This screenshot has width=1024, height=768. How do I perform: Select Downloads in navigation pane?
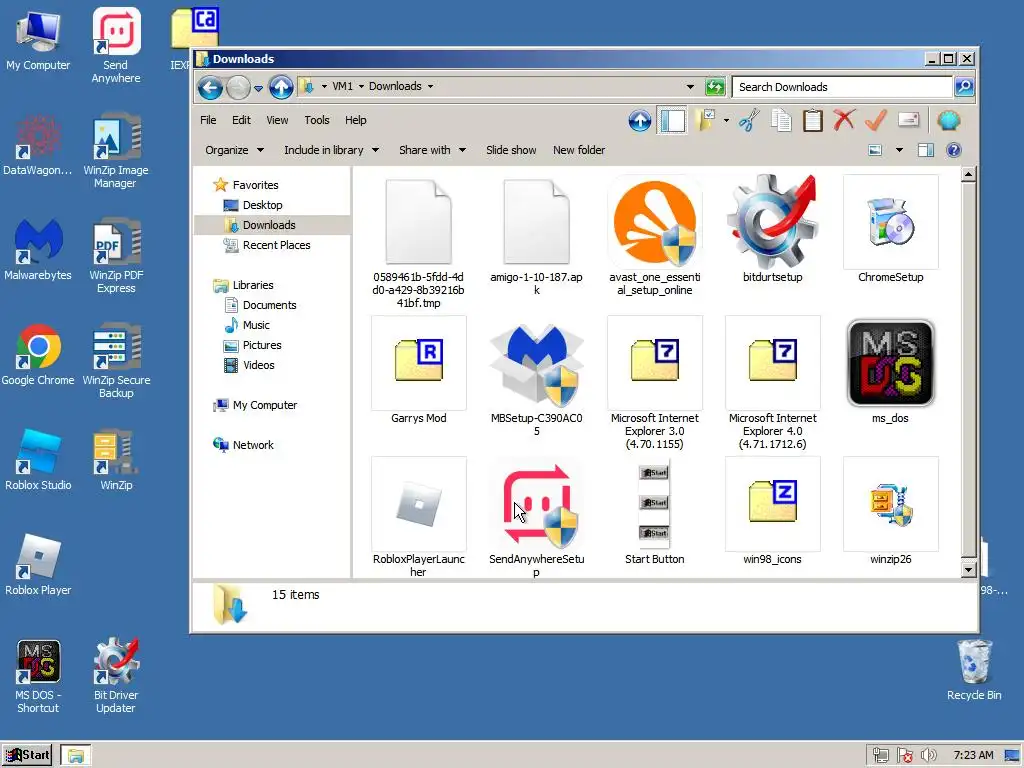coord(269,225)
